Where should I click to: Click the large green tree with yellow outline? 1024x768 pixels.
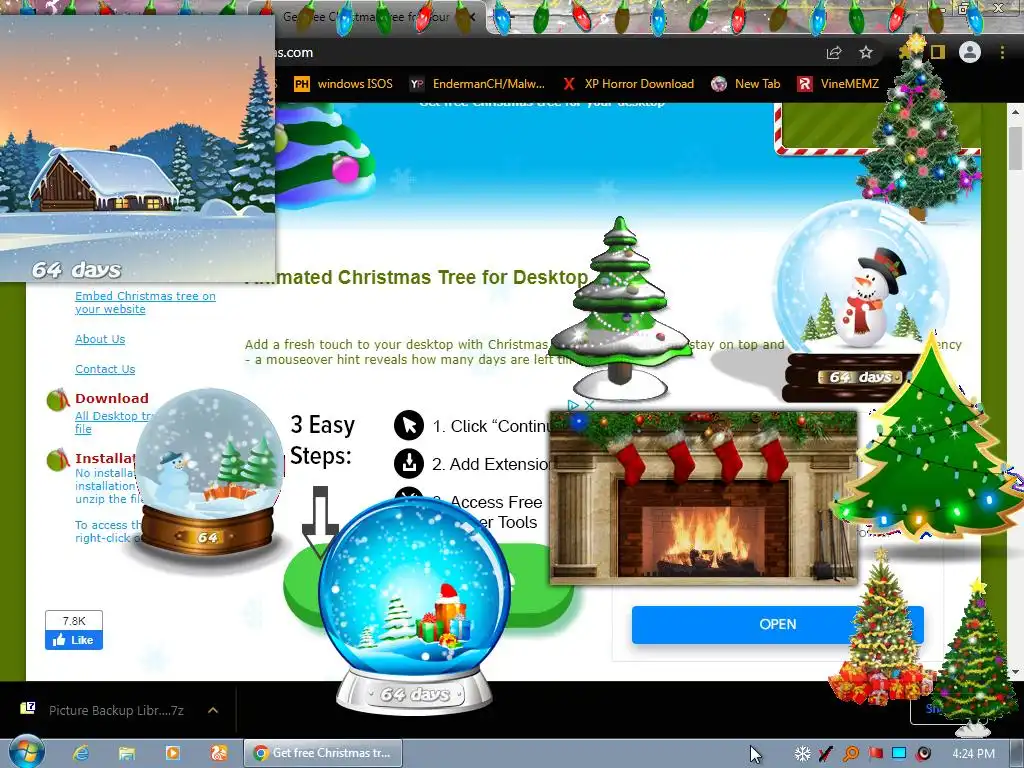tap(930, 440)
